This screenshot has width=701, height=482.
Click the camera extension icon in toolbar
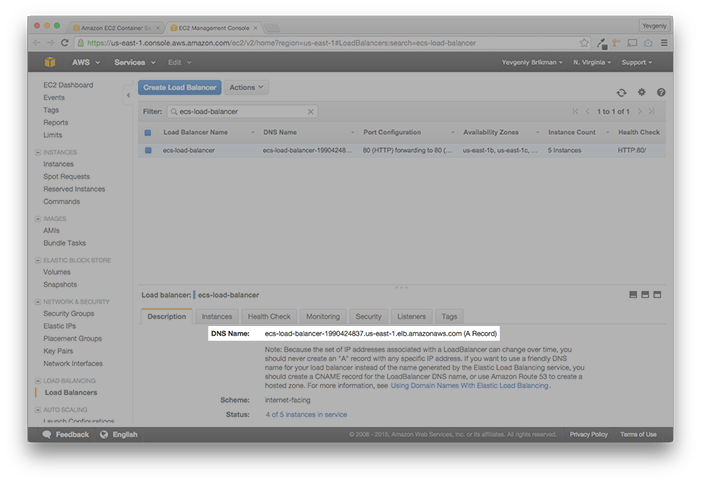click(648, 43)
